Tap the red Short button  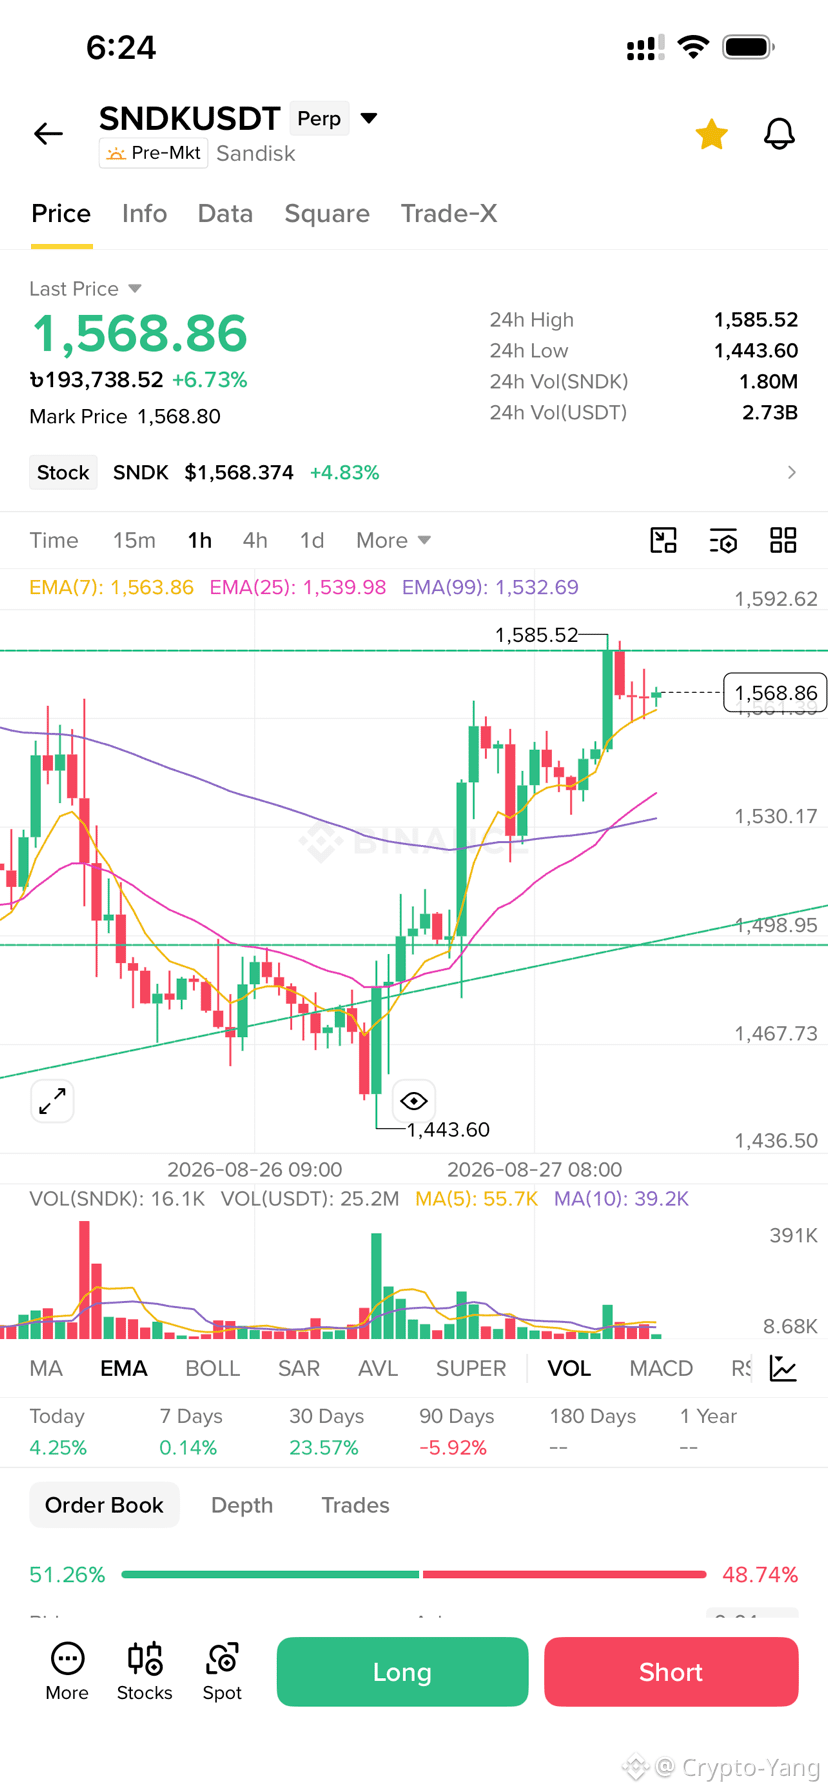pyautogui.click(x=671, y=1672)
